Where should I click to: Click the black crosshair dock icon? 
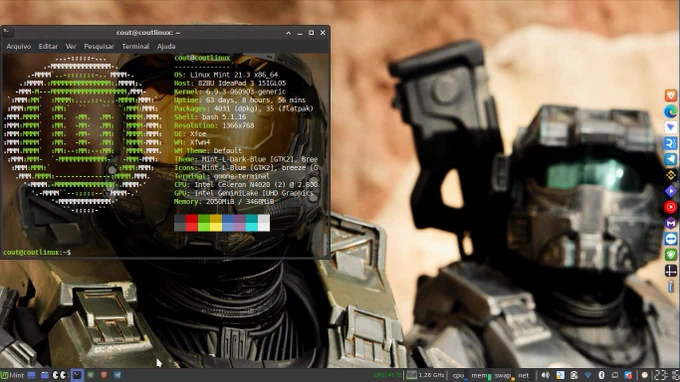(x=670, y=271)
